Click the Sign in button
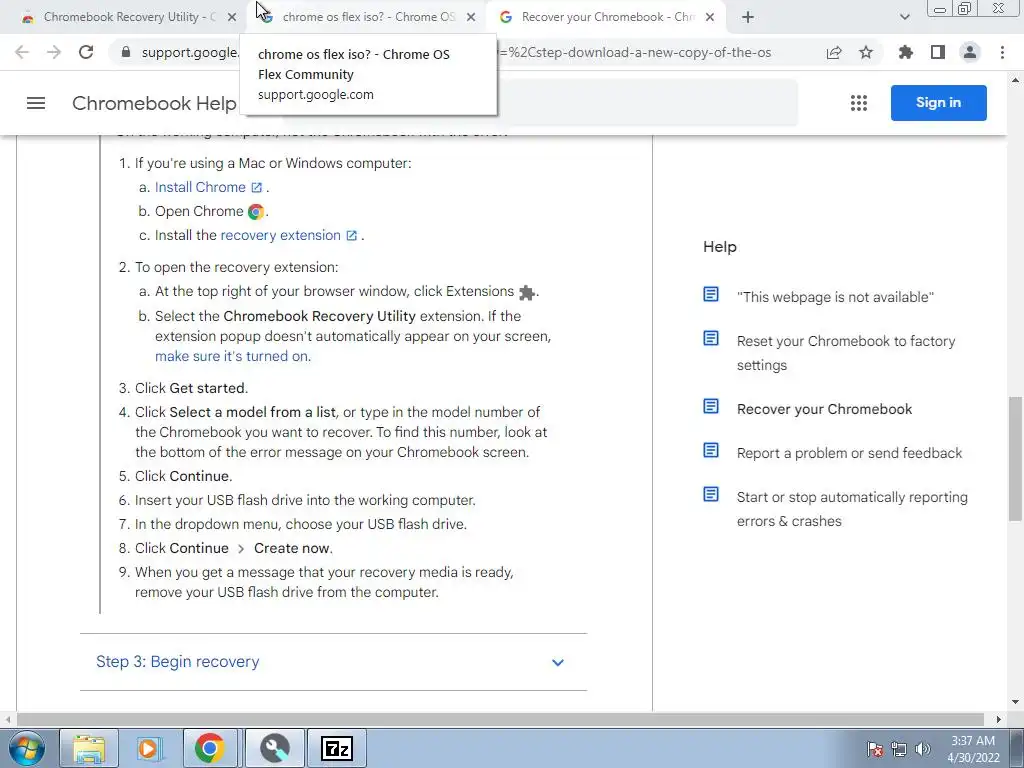 click(x=938, y=103)
